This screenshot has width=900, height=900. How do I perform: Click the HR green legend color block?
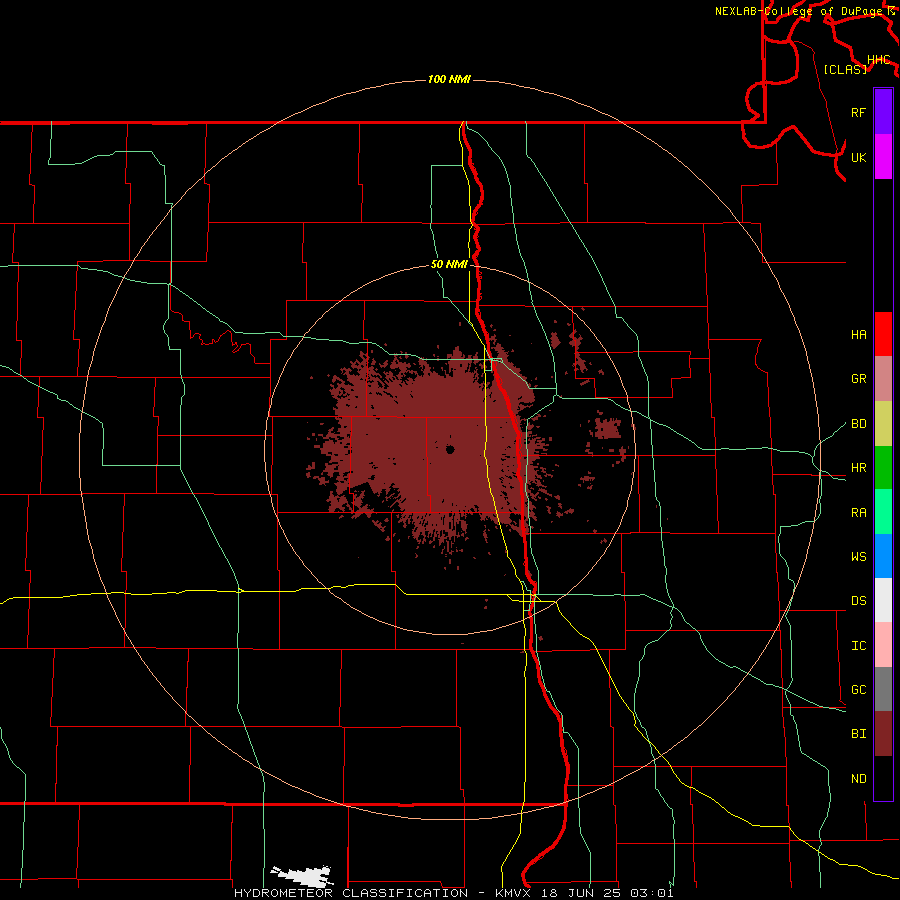pyautogui.click(x=883, y=468)
